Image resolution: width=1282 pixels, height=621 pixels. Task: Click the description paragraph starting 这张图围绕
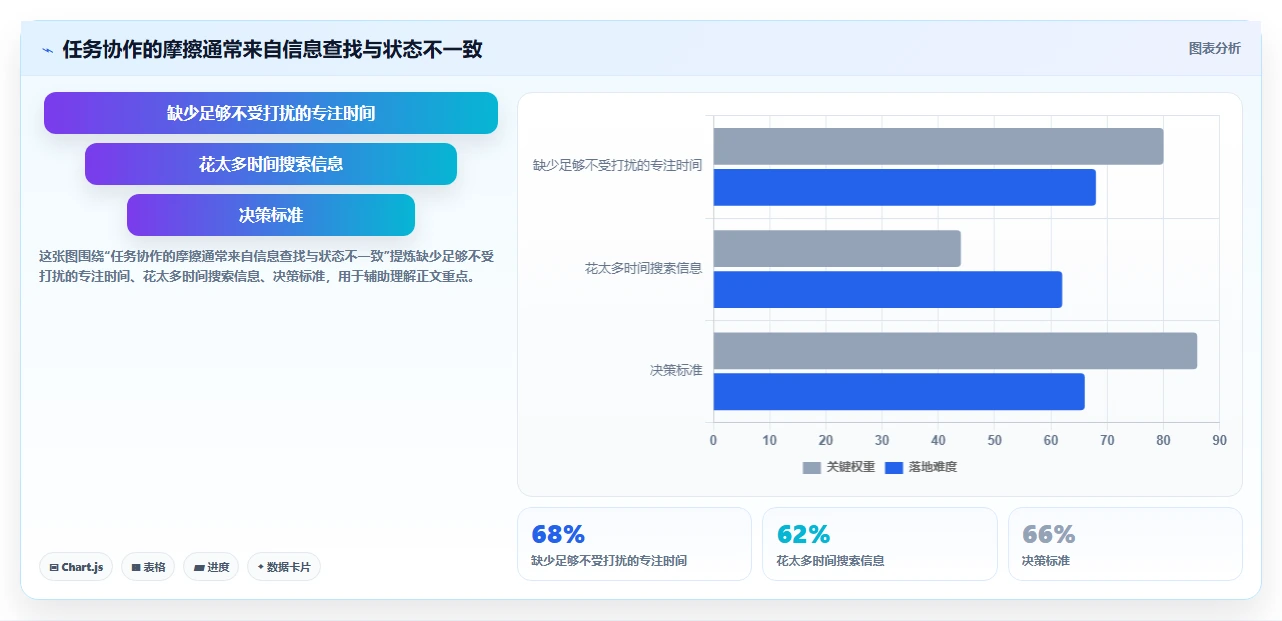point(266,266)
